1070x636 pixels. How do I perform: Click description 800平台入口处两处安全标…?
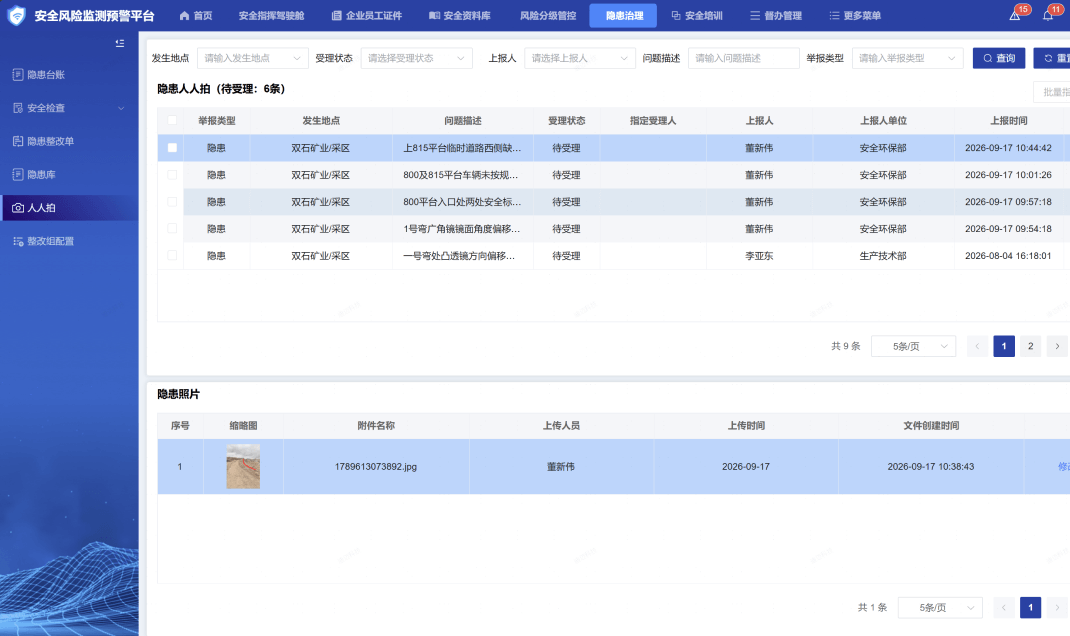[x=462, y=202]
